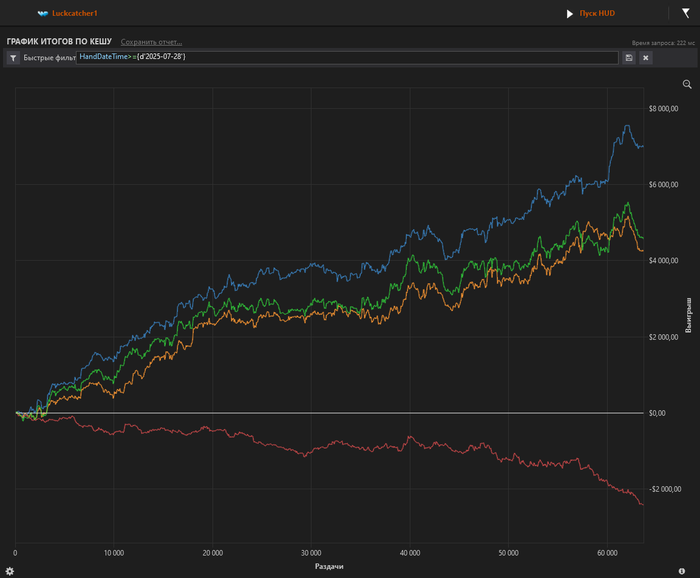
Task: Click the Luckcatcher1 player logo icon
Action: tap(43, 13)
